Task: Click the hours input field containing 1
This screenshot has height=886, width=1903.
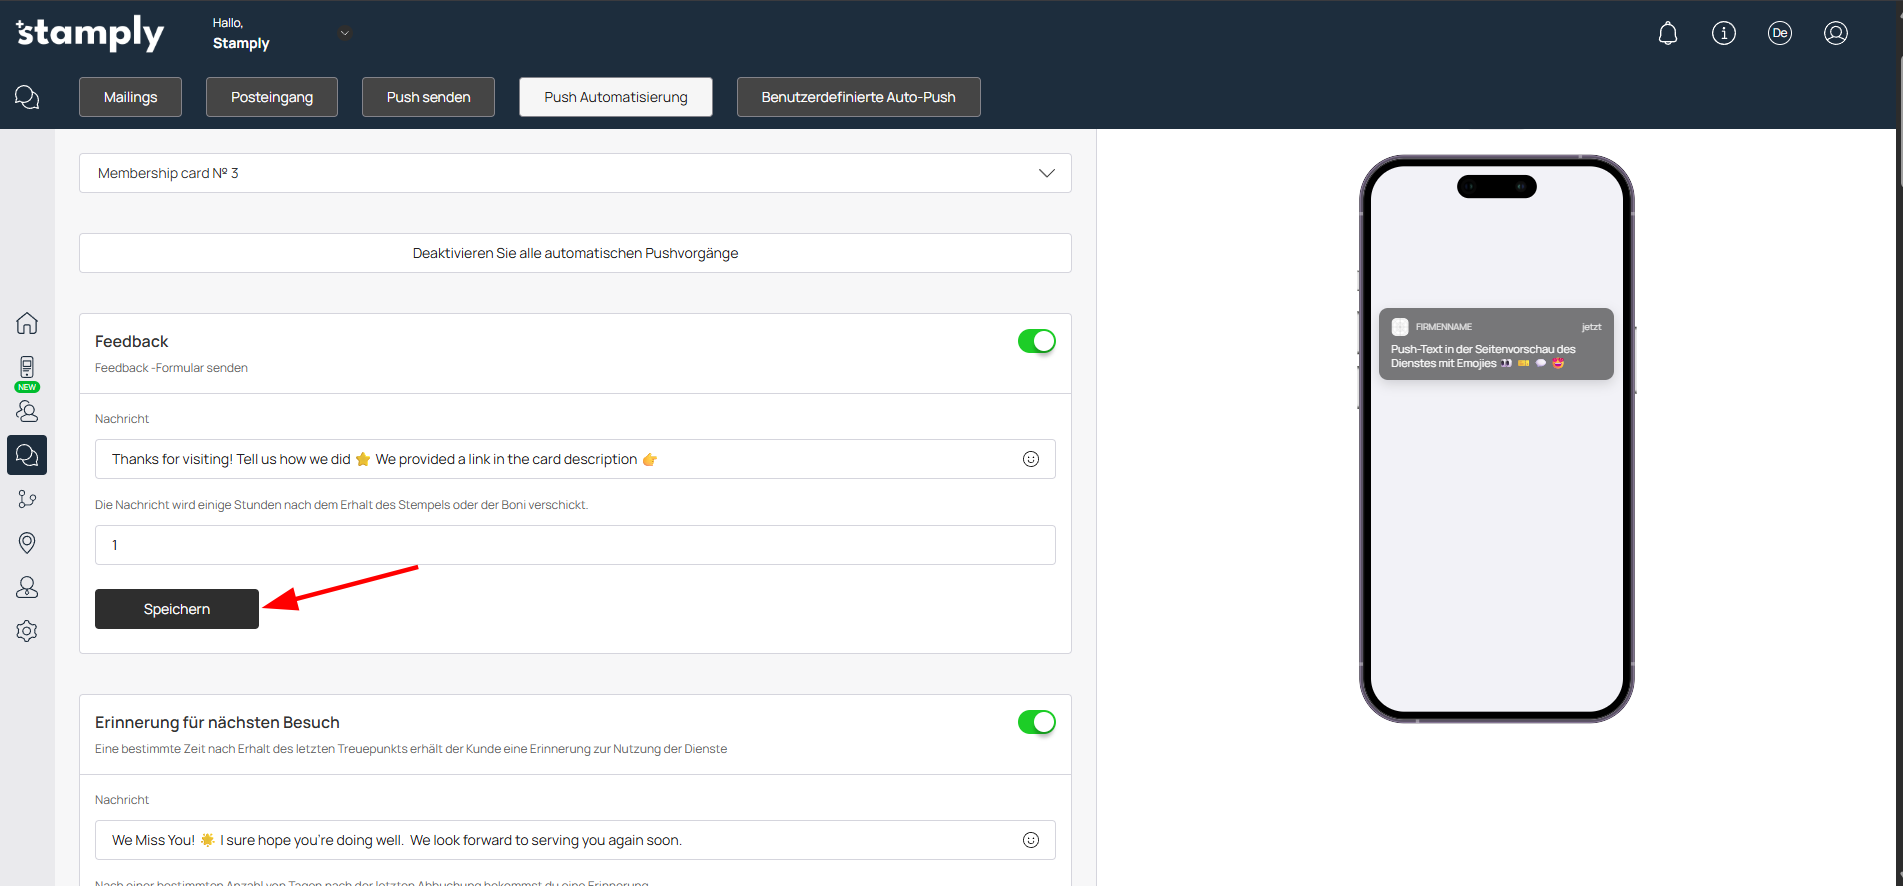Action: click(x=575, y=545)
